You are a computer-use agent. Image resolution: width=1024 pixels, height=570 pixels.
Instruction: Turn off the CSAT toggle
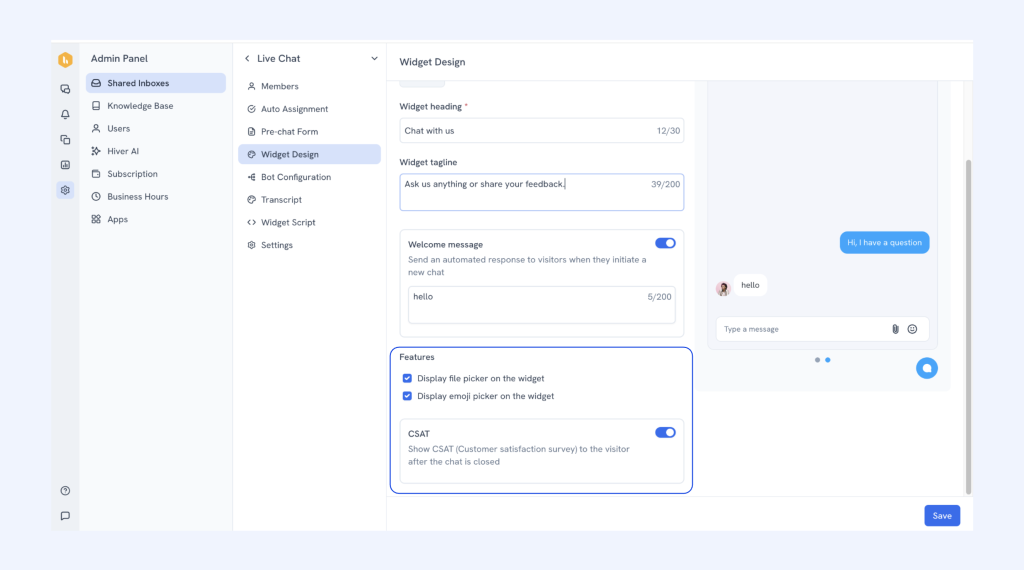pyautogui.click(x=665, y=433)
